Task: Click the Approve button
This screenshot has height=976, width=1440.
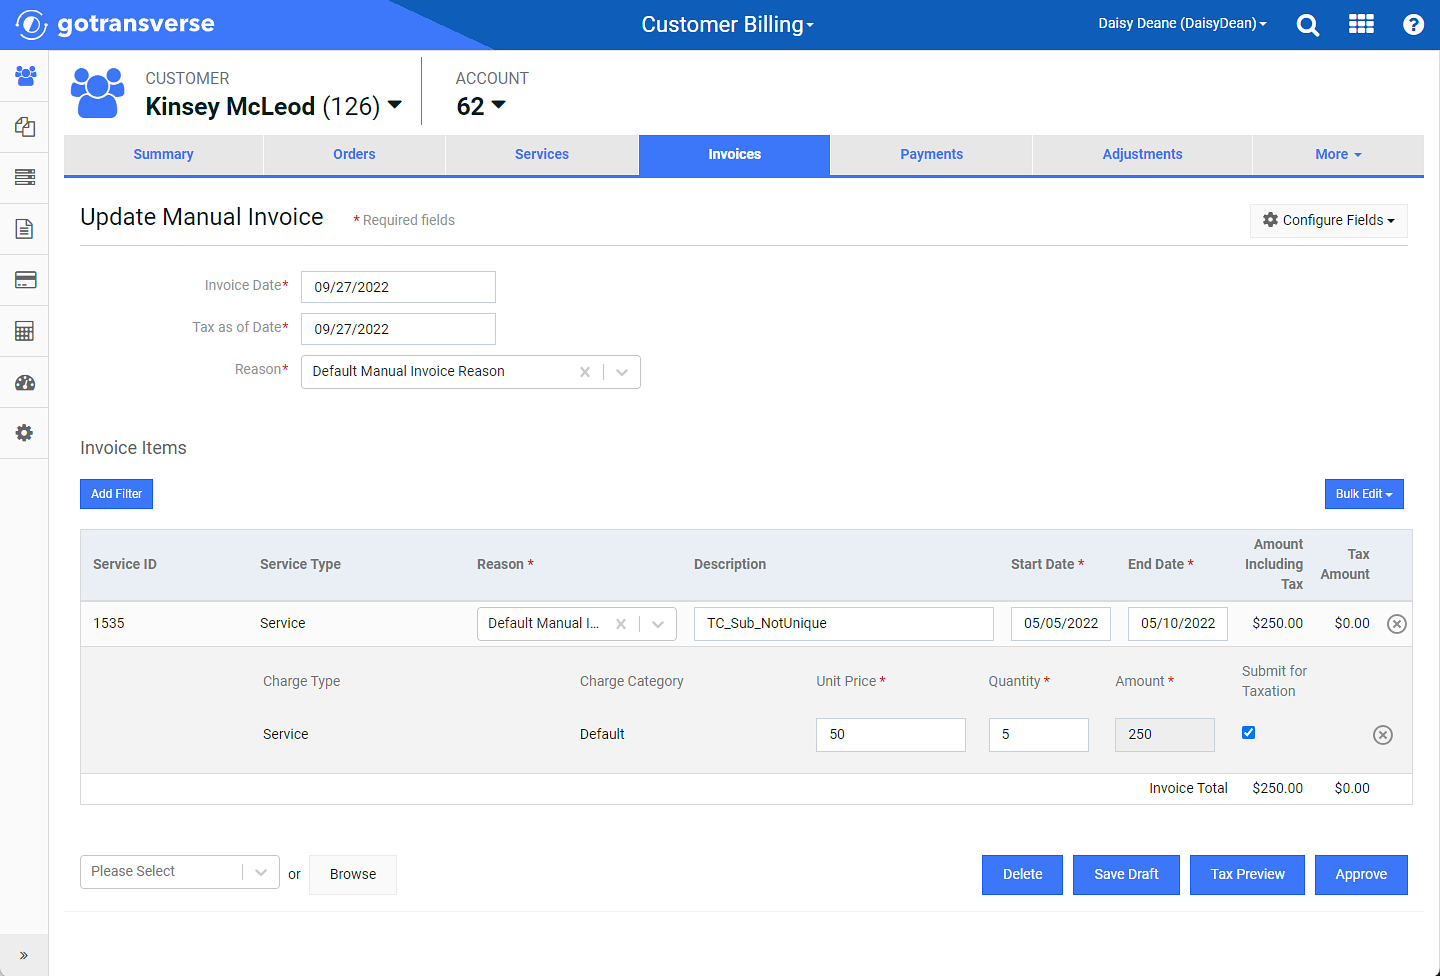Action: (x=1361, y=875)
